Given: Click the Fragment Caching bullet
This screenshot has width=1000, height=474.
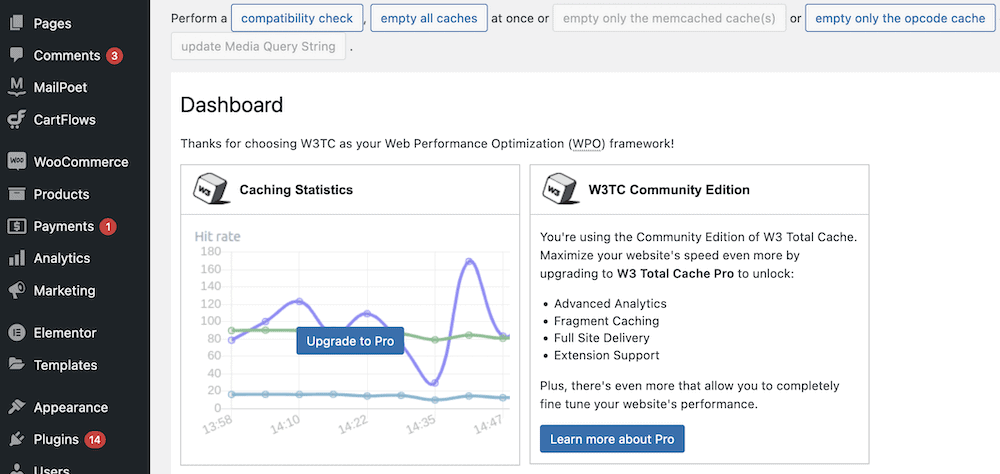Looking at the screenshot, I should 607,321.
